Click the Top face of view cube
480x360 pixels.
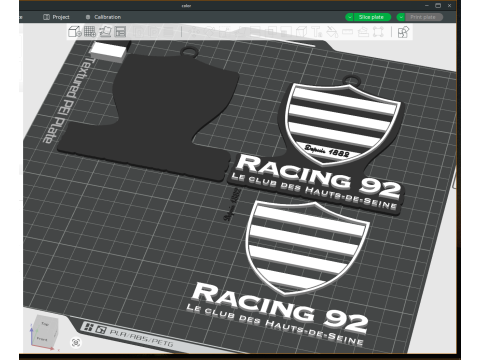[x=45, y=324]
